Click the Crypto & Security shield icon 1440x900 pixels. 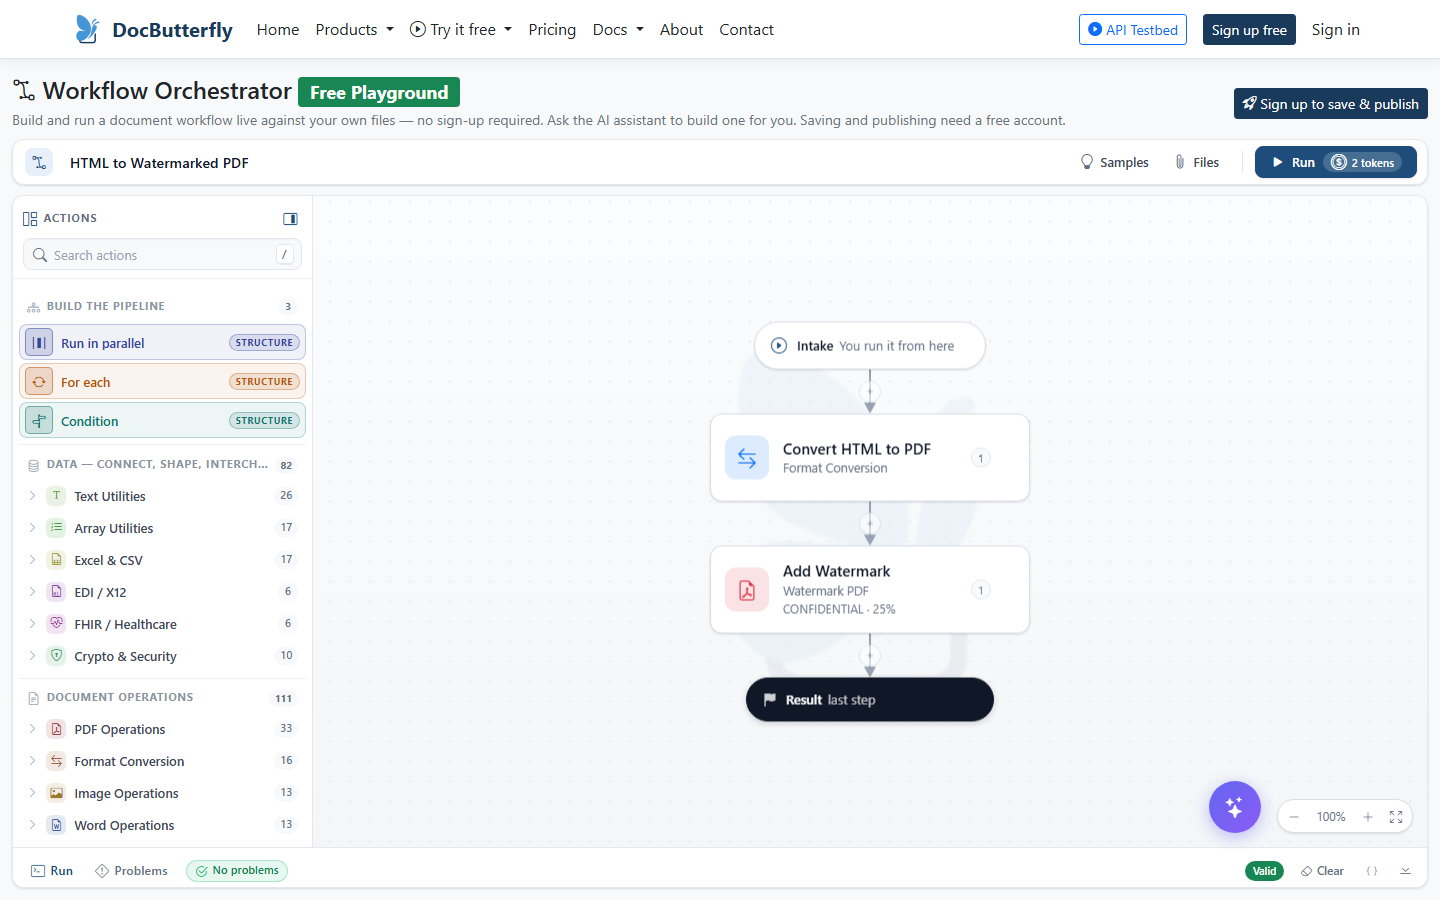[x=57, y=656]
